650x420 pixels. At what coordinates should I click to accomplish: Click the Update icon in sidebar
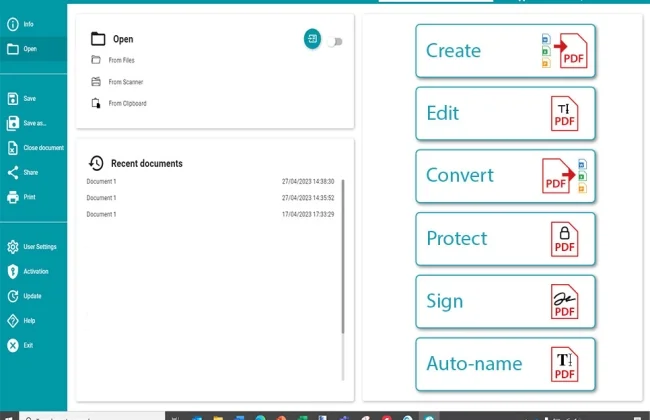pyautogui.click(x=12, y=296)
